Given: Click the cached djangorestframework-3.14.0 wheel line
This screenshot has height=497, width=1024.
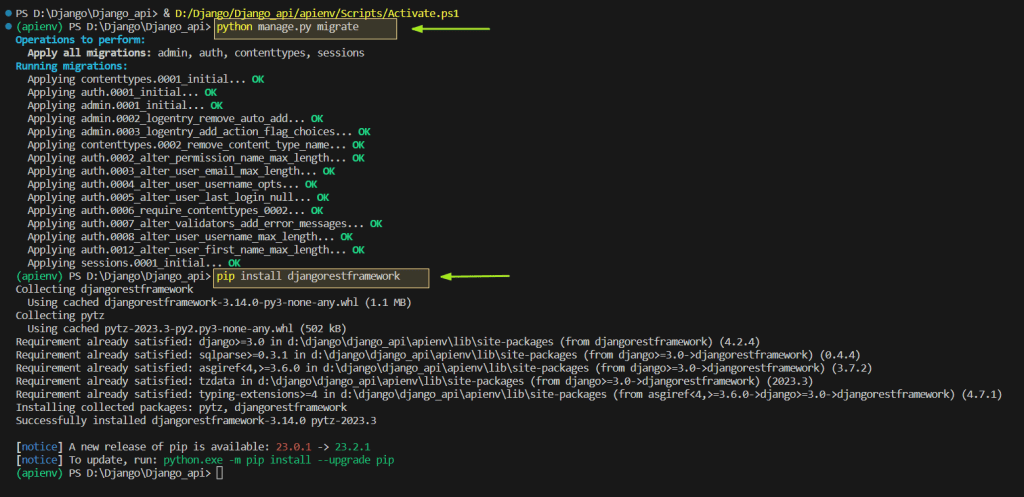Looking at the screenshot, I should [219, 302].
